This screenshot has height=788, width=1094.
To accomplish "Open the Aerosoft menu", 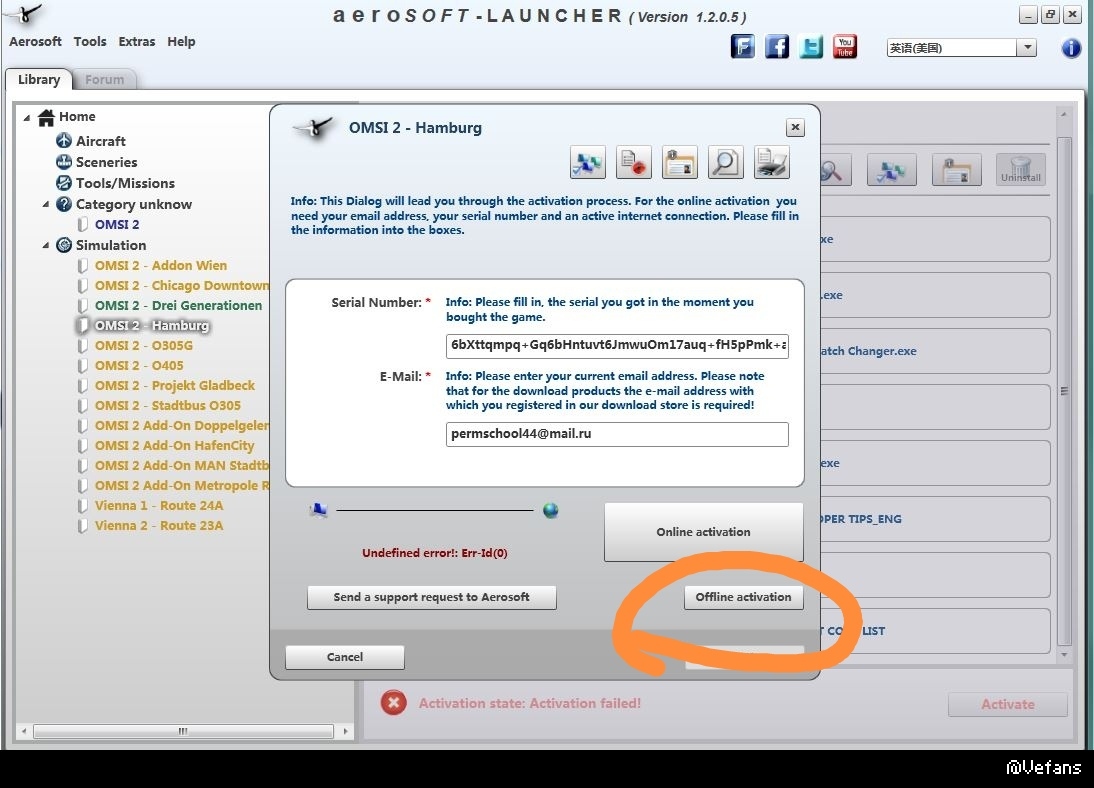I will 35,41.
